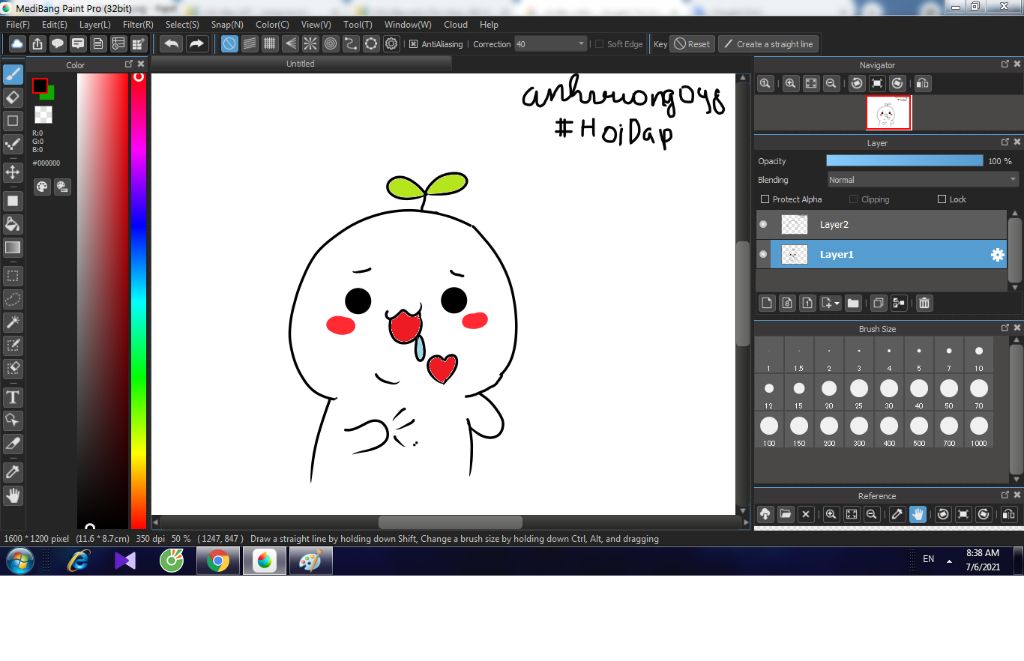Open the Snap menu
Image resolution: width=1024 pixels, height=661 pixels.
pyautogui.click(x=227, y=24)
